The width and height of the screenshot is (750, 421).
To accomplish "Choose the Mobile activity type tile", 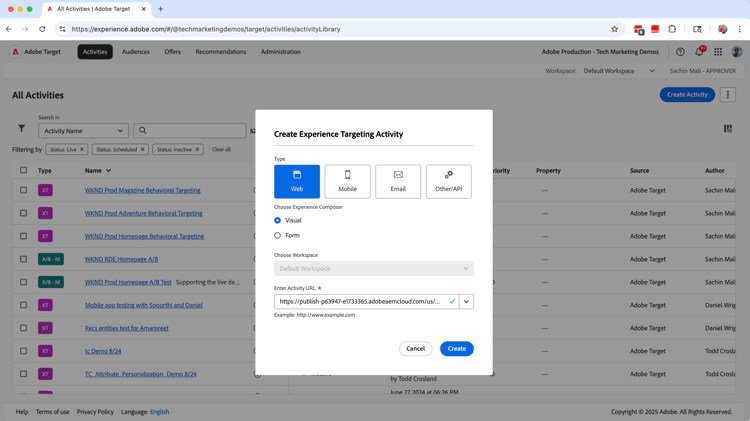I will pos(347,181).
